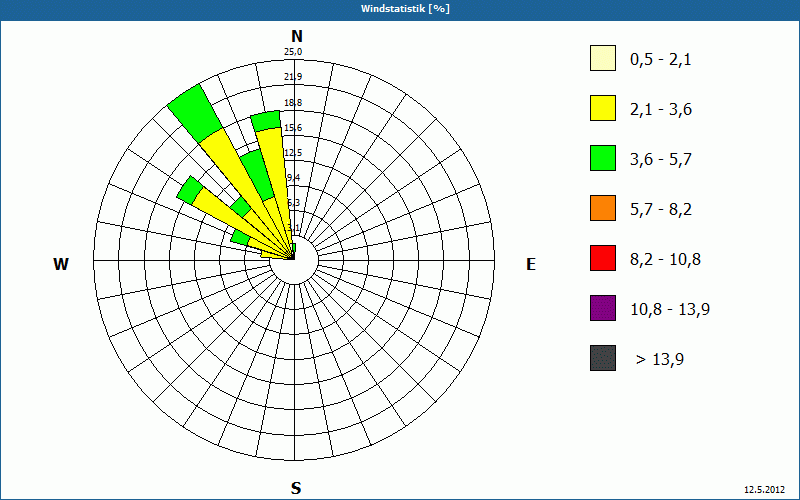The width and height of the screenshot is (800, 500).
Task: Click the pale yellow 0,5 - 2,1 swatch
Action: [x=603, y=58]
